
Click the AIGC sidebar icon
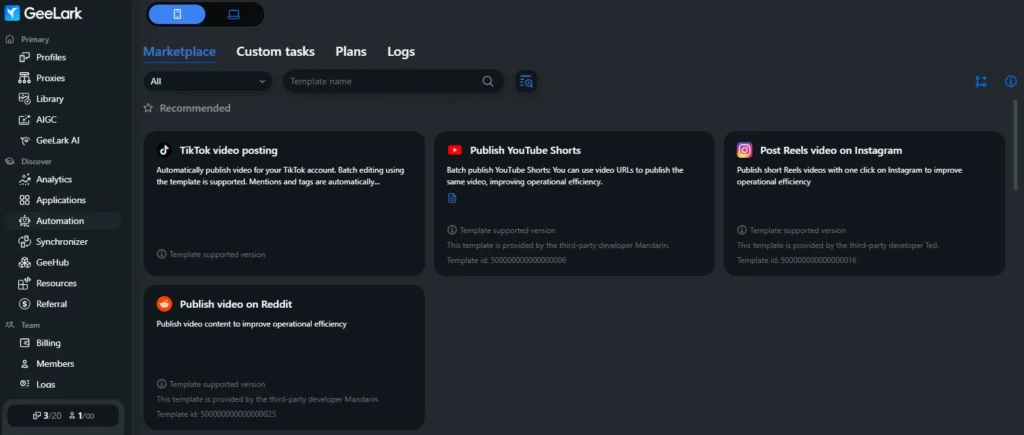[24, 120]
